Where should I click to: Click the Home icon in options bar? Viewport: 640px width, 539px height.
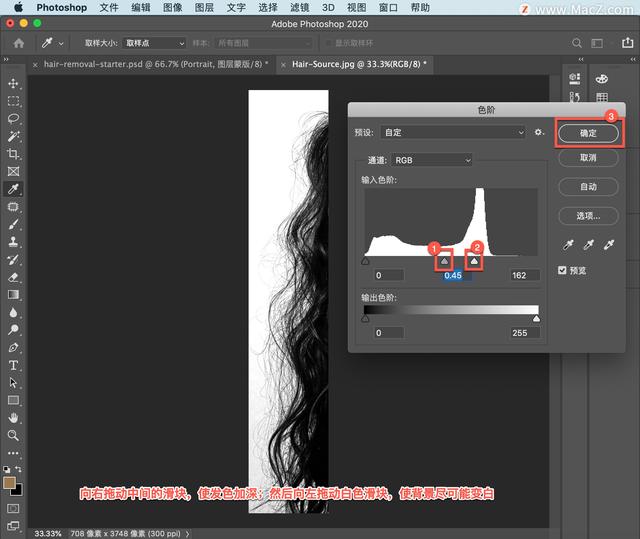tap(18, 43)
